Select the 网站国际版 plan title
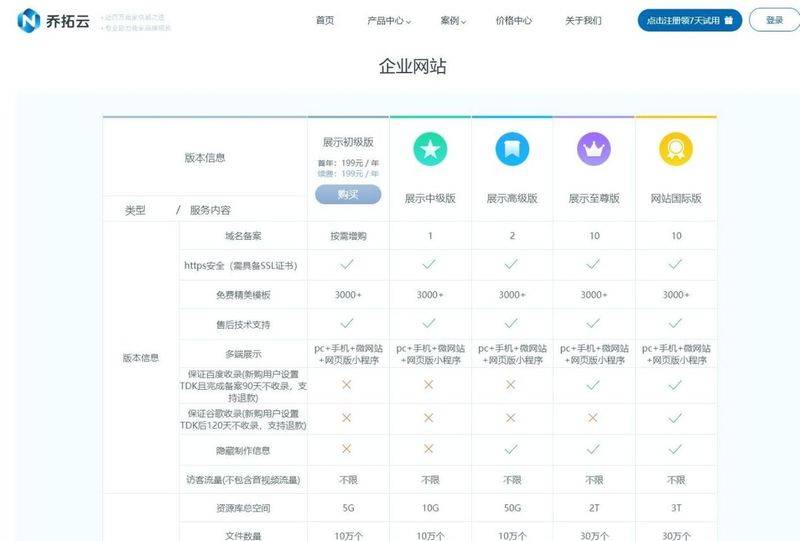 coord(676,198)
